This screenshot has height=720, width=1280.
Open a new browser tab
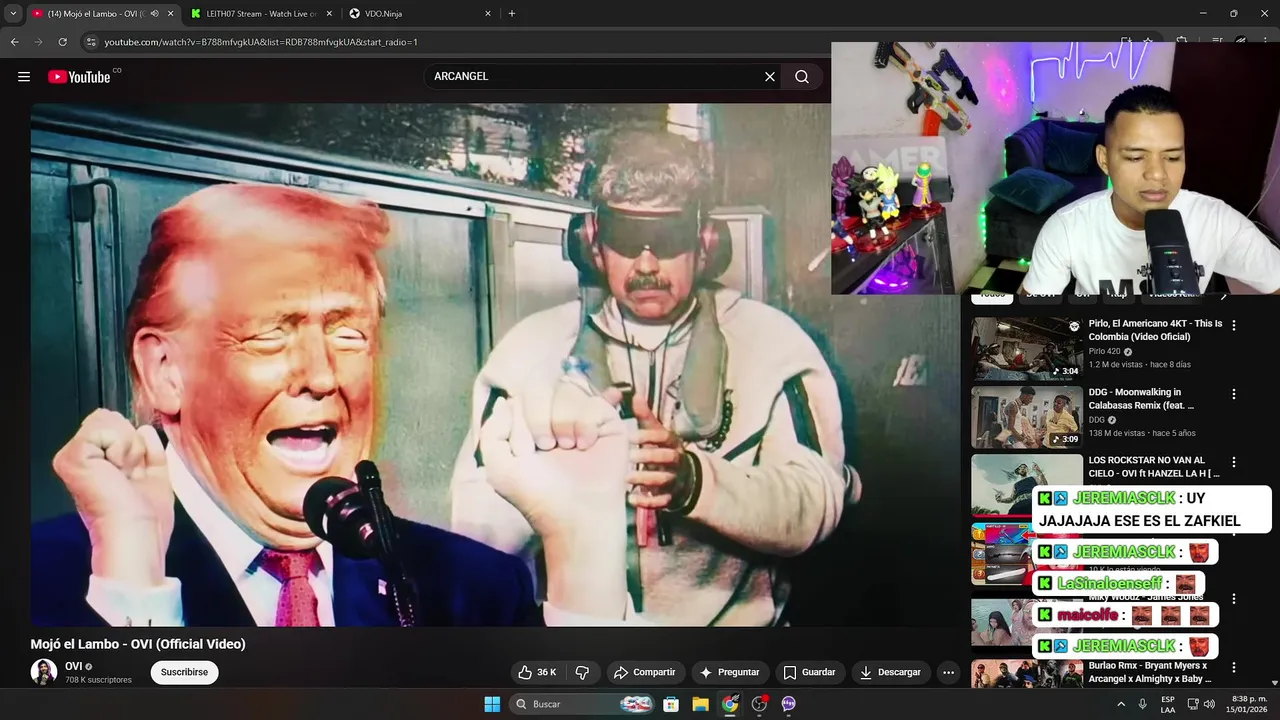[x=512, y=13]
